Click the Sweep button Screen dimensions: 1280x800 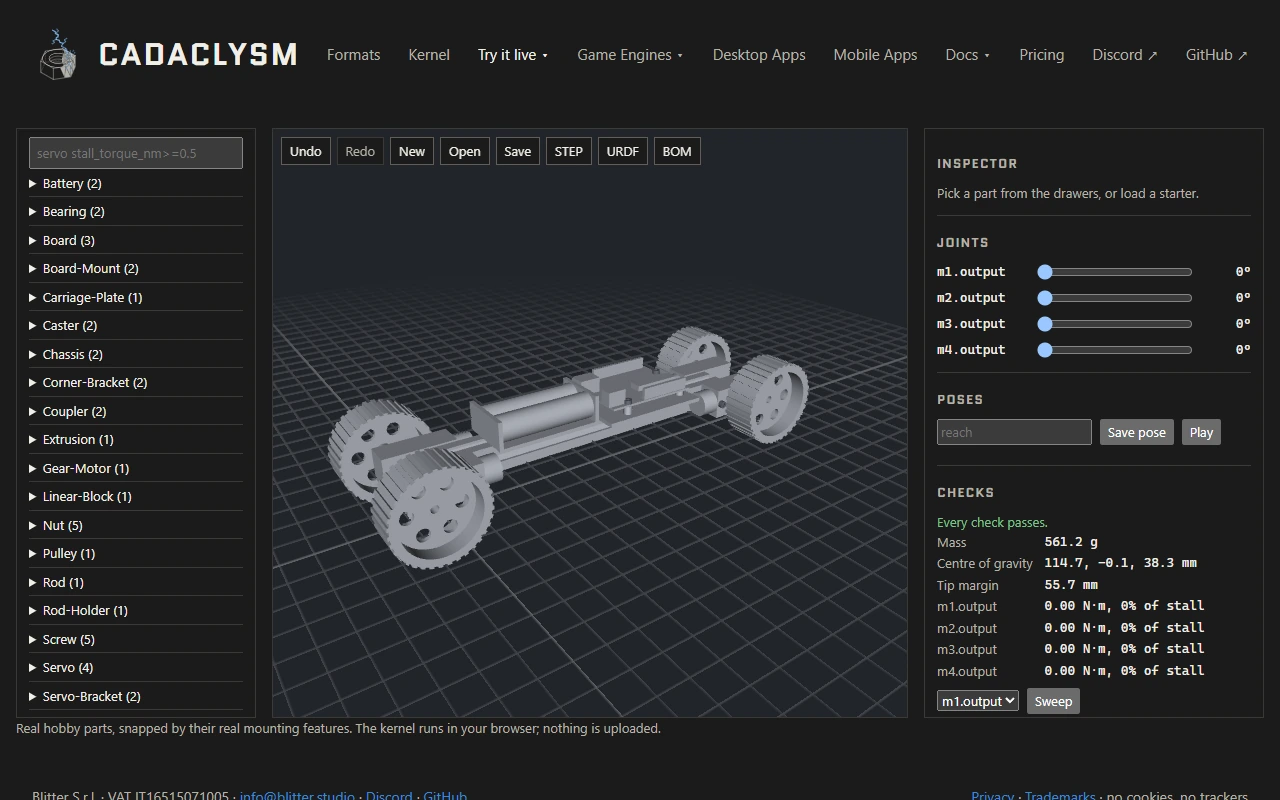click(x=1053, y=702)
